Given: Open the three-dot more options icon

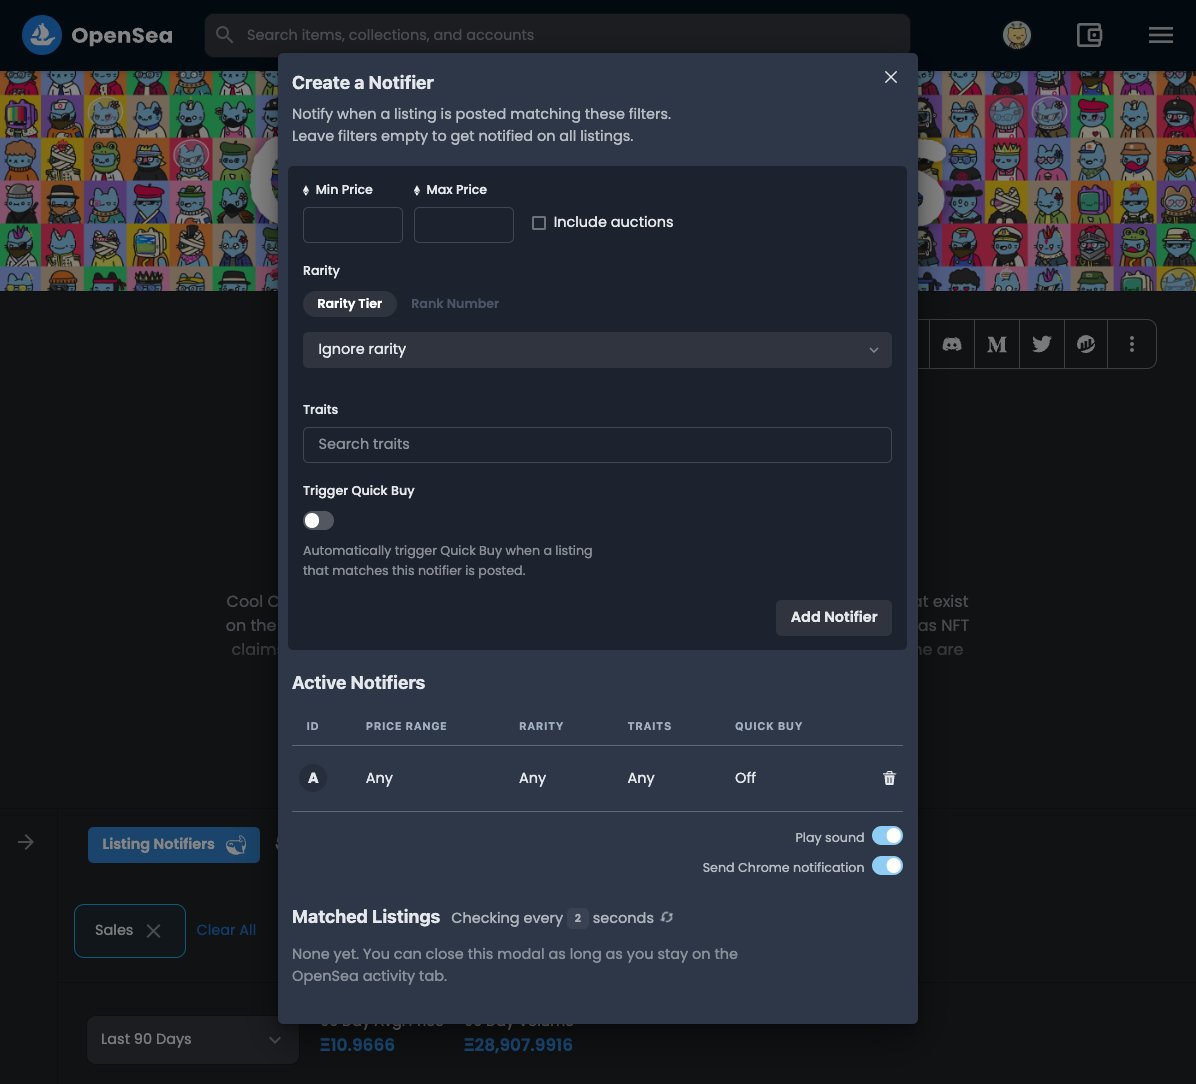Looking at the screenshot, I should pyautogui.click(x=1131, y=344).
